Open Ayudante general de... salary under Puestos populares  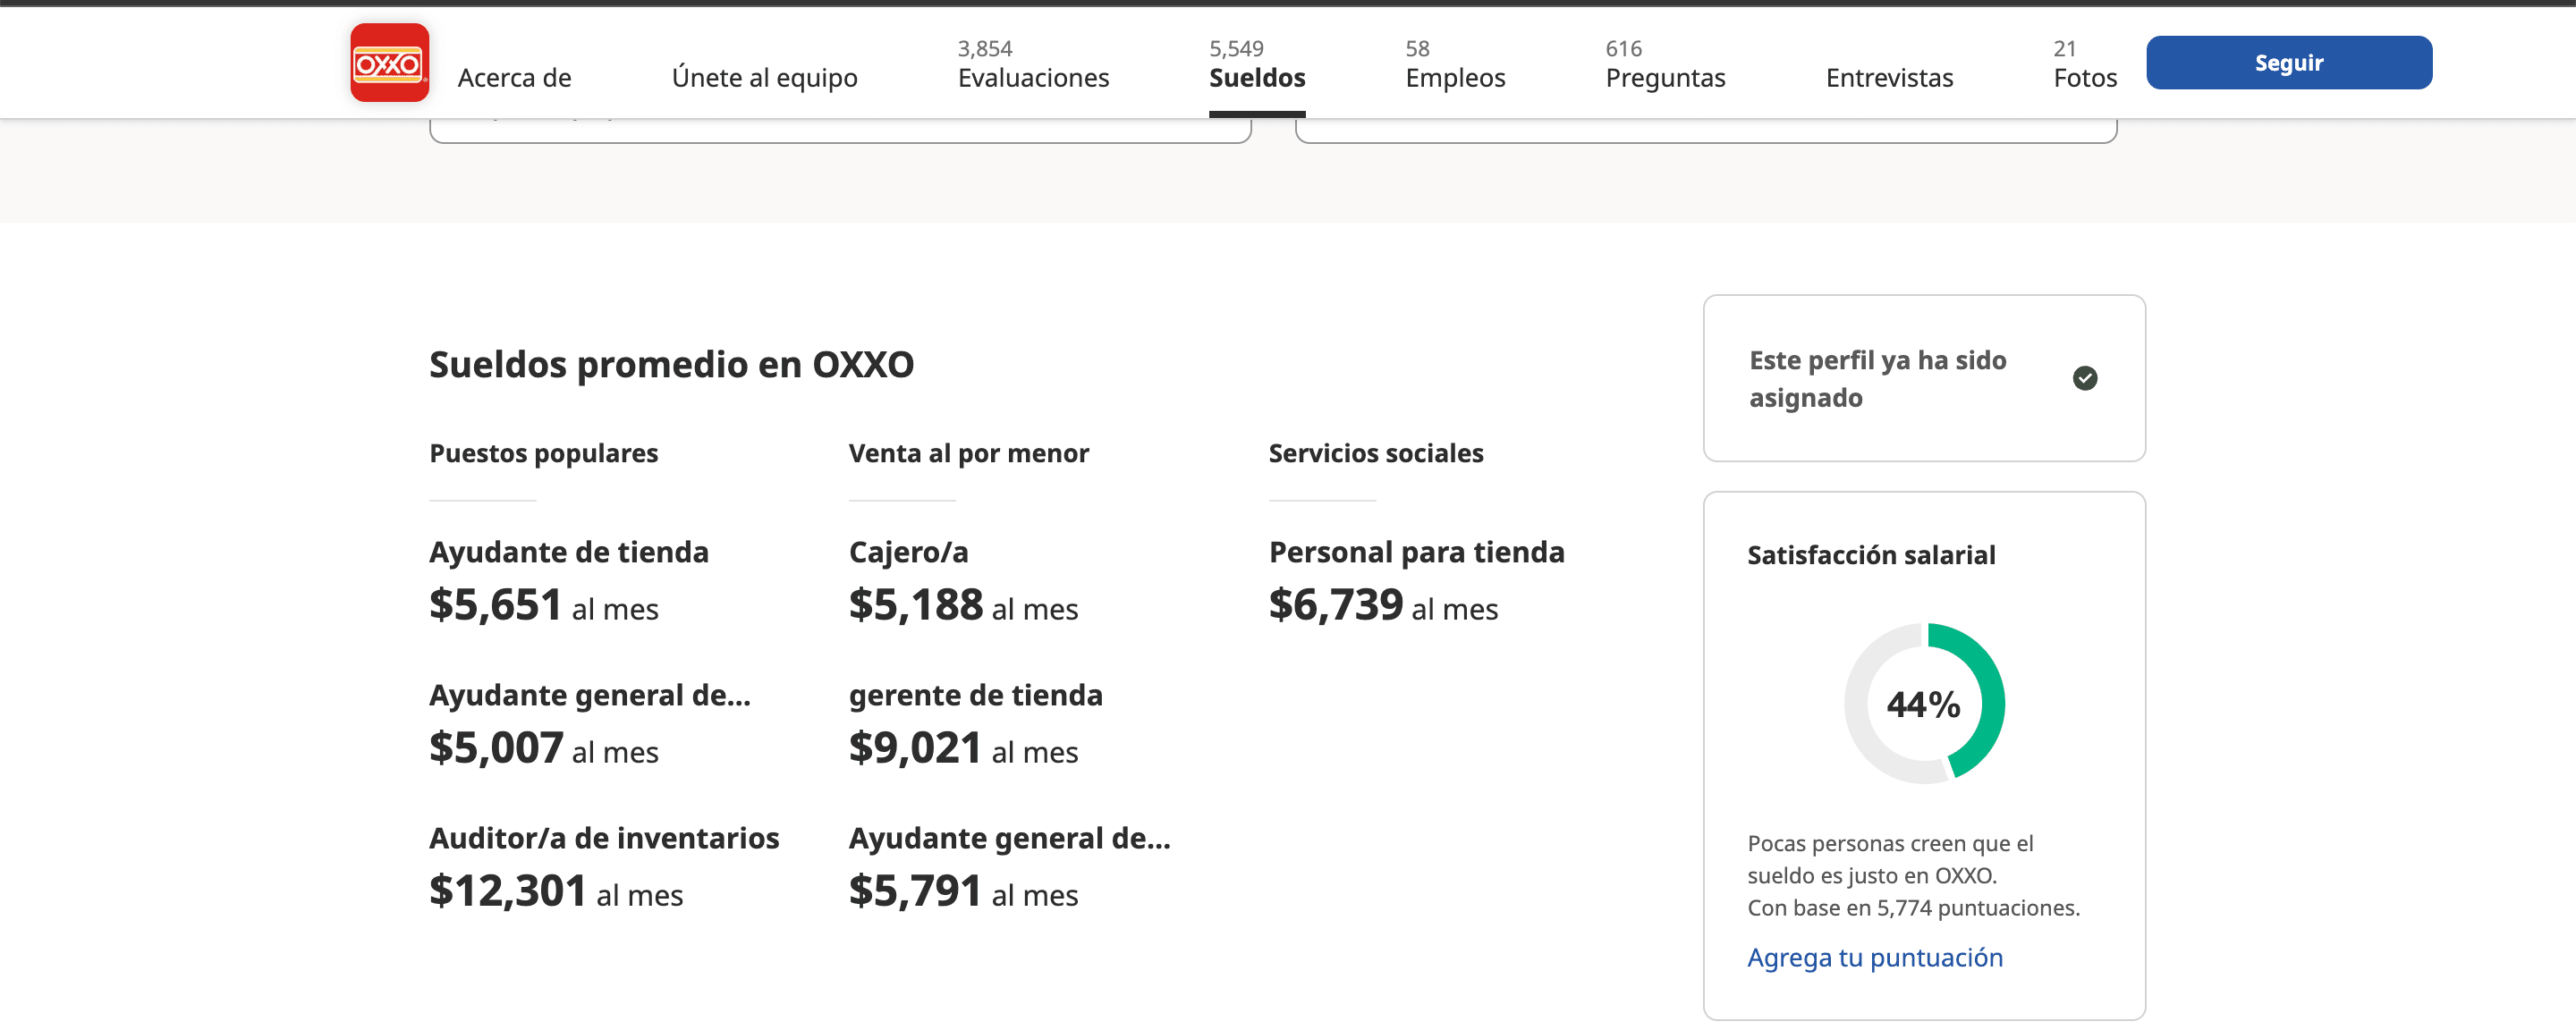(x=590, y=695)
